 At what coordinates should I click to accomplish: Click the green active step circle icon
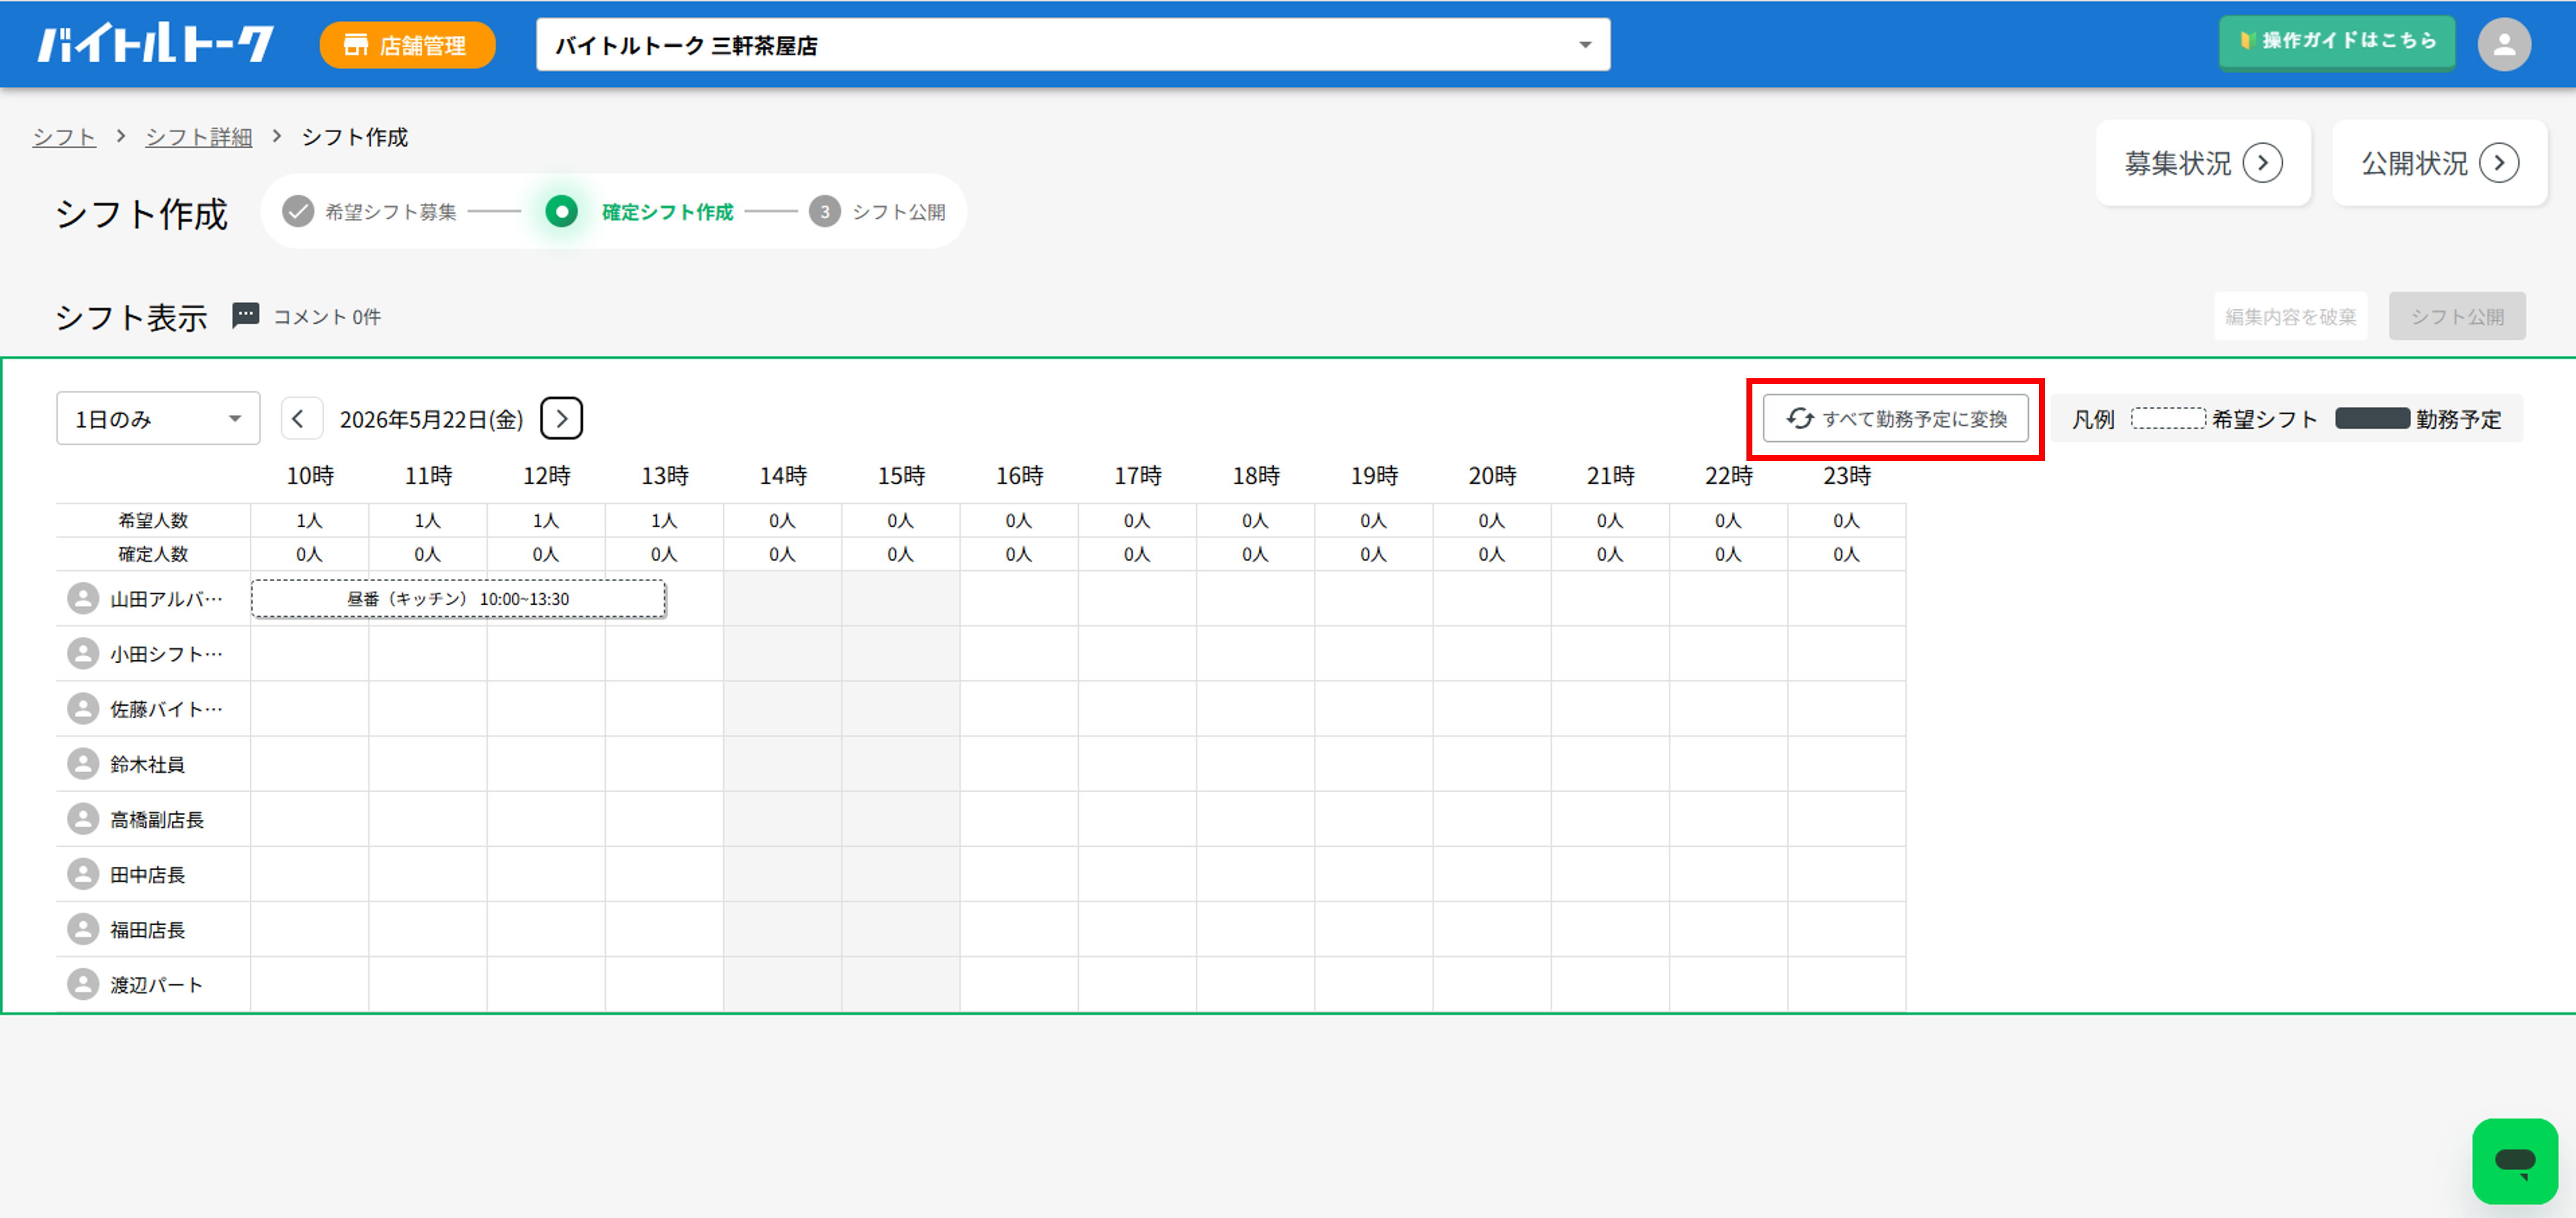562,212
